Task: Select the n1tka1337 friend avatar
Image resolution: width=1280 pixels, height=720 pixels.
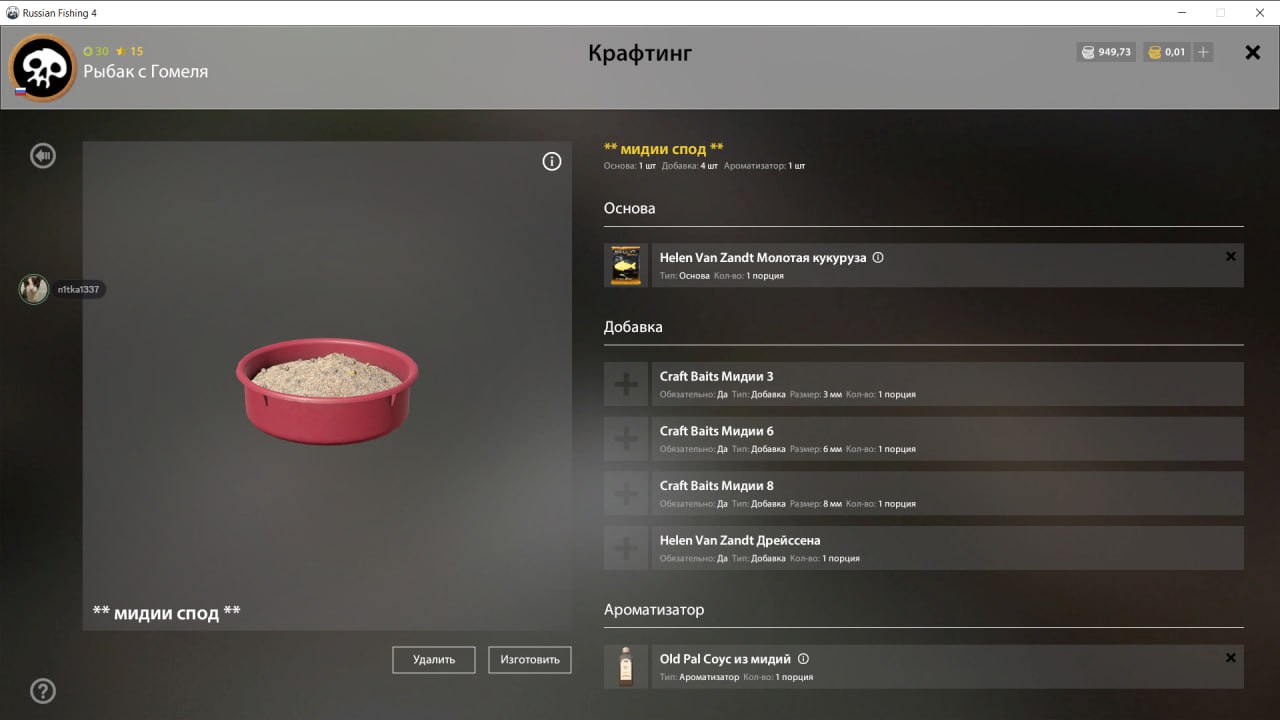Action: [34, 289]
